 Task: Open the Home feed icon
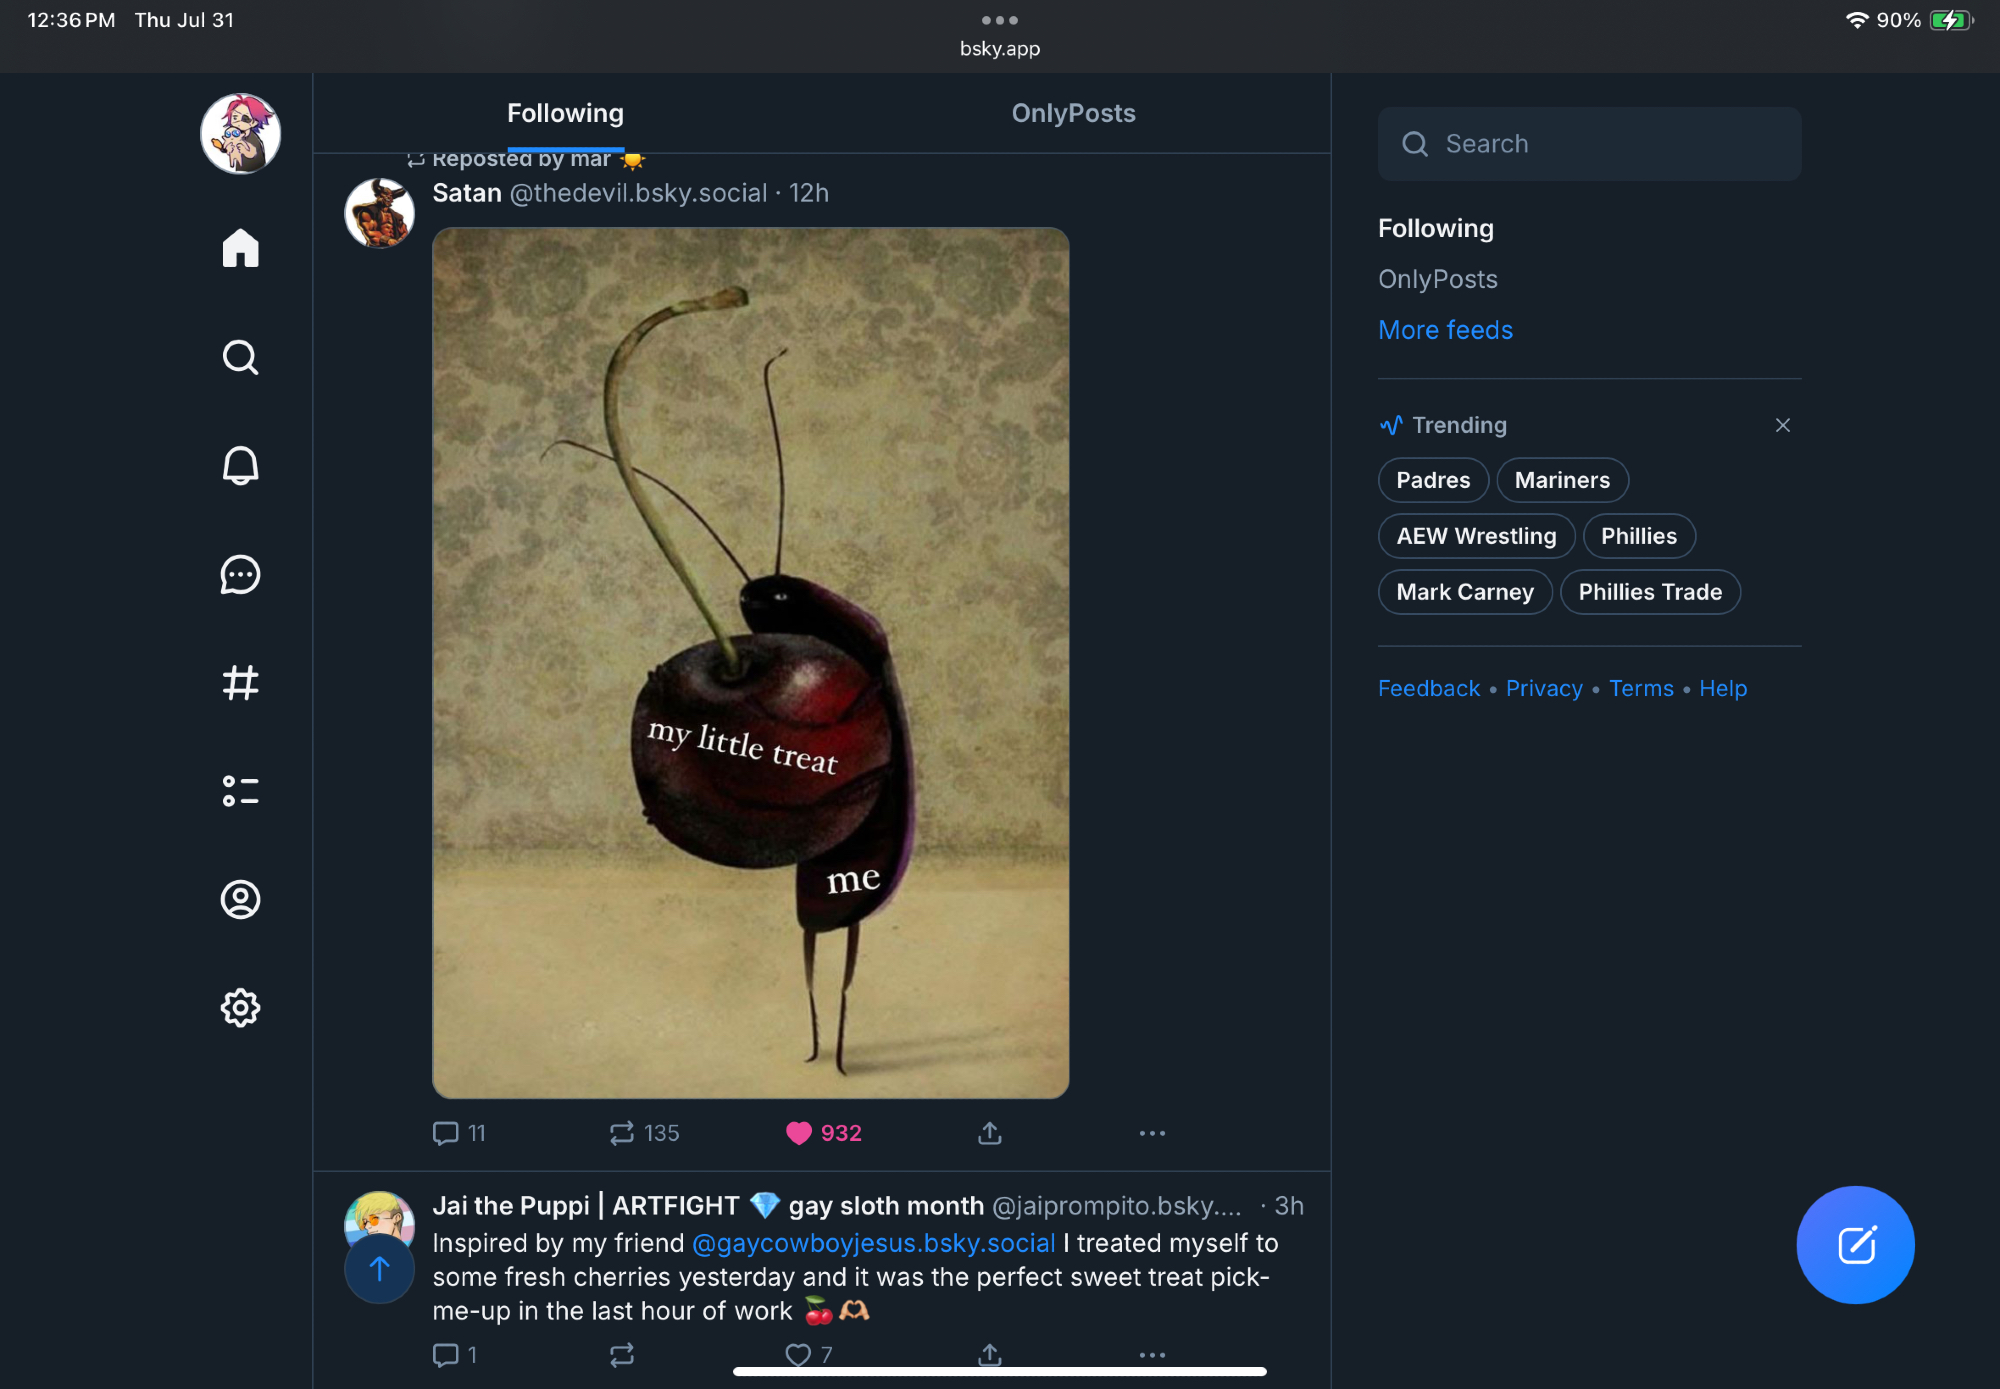pos(240,248)
